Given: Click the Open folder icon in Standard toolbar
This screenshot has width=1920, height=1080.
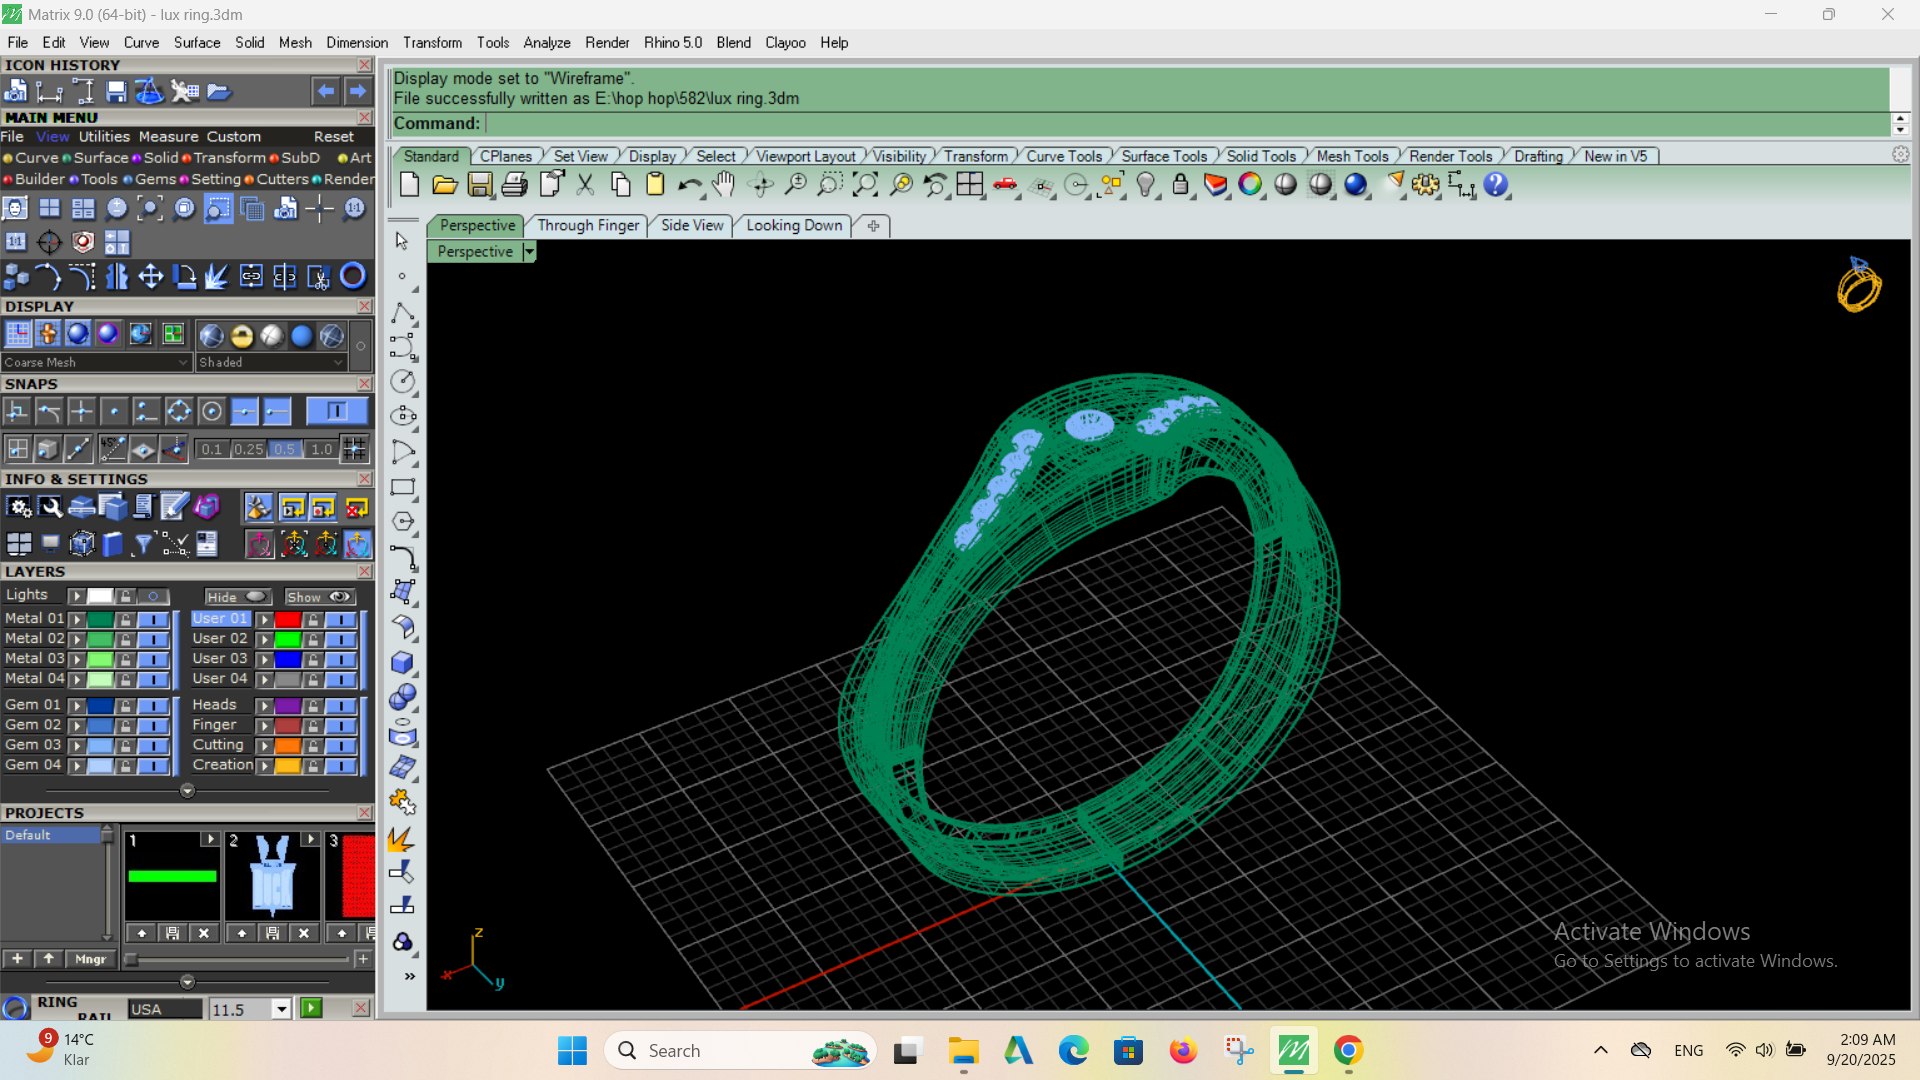Looking at the screenshot, I should (x=445, y=185).
